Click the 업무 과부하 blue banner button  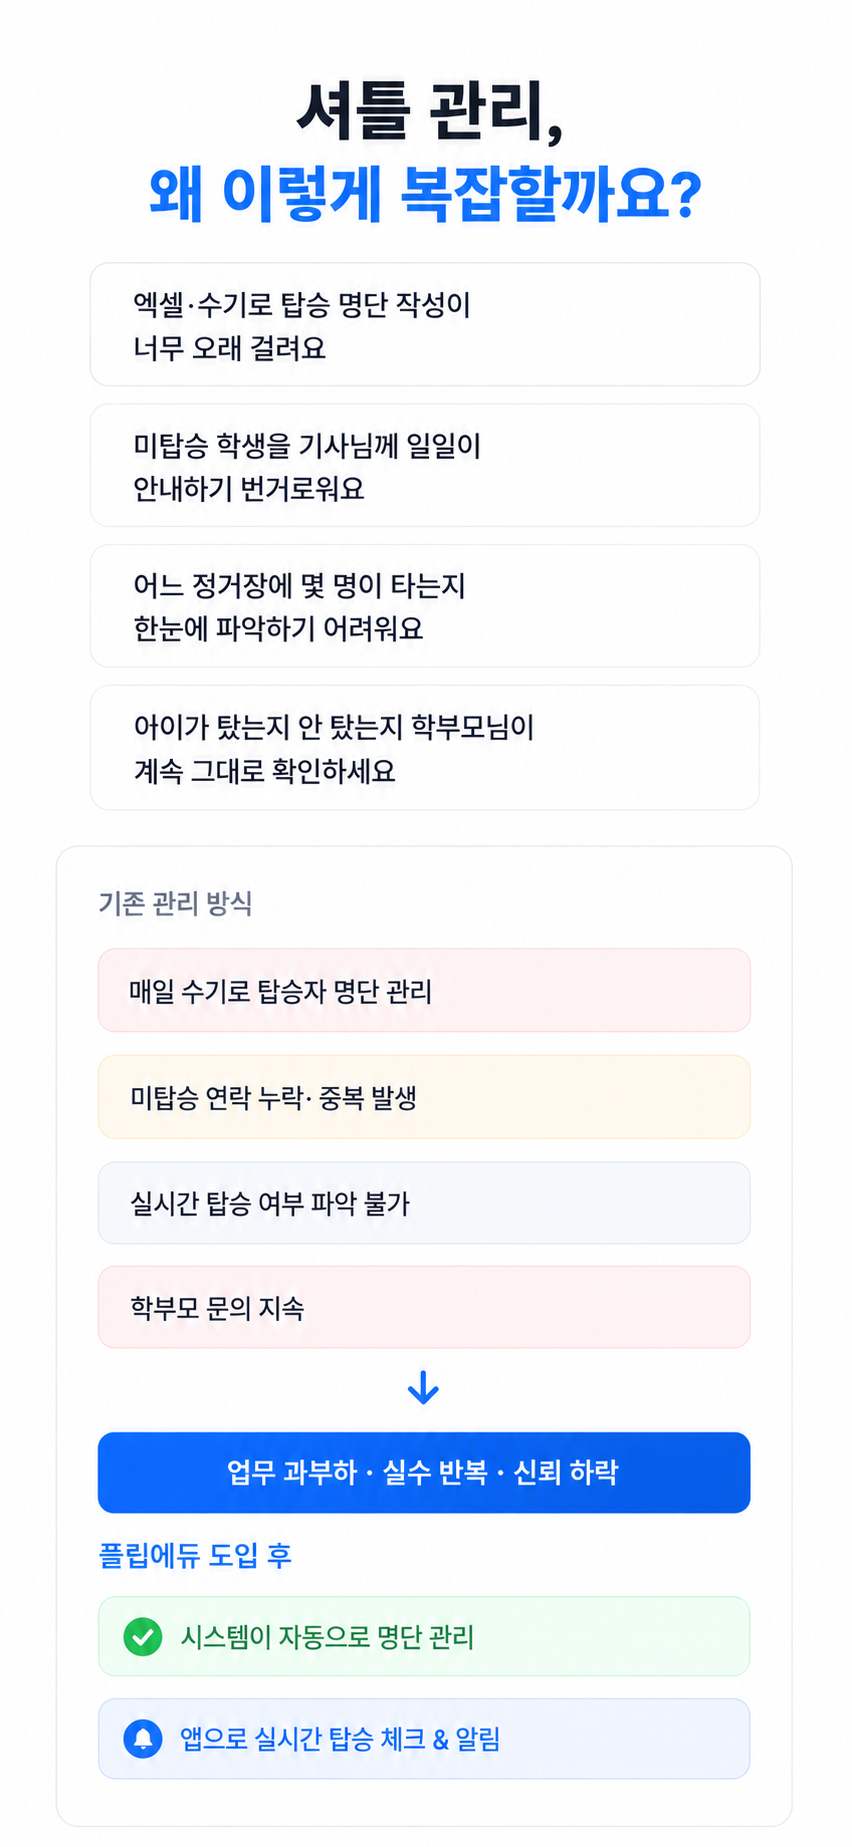tap(424, 1472)
